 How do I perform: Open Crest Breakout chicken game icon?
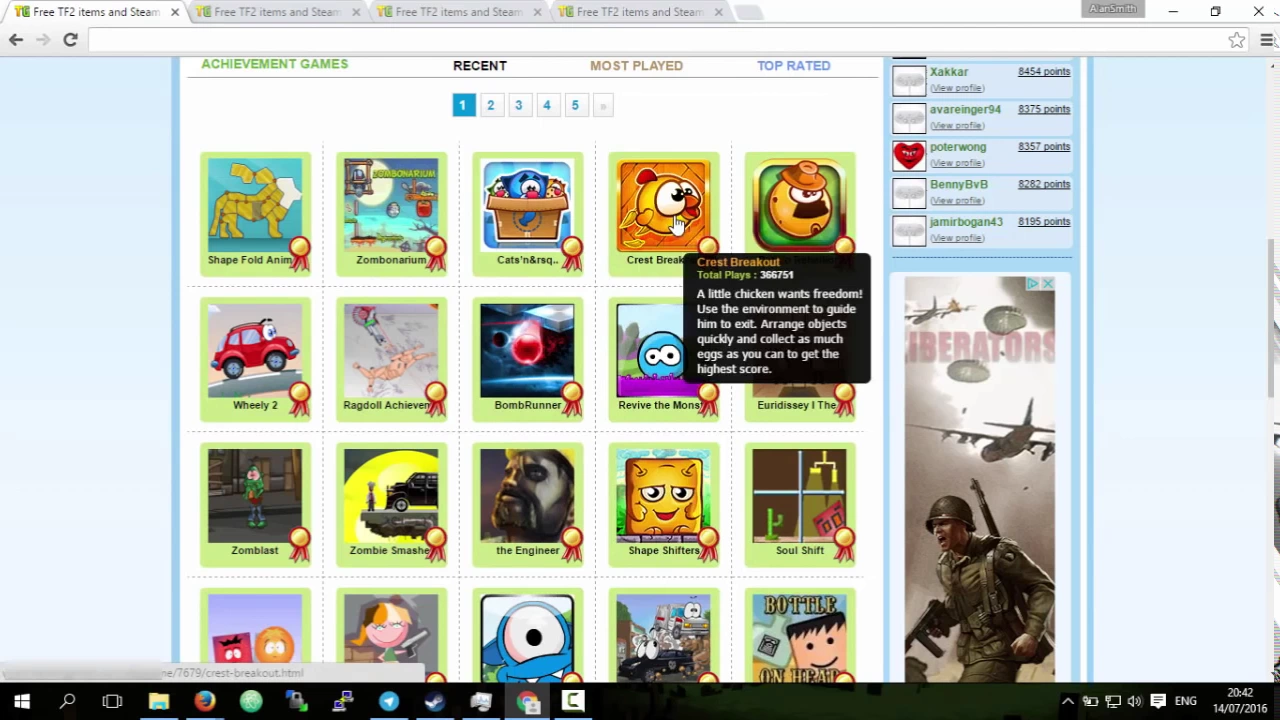click(663, 205)
